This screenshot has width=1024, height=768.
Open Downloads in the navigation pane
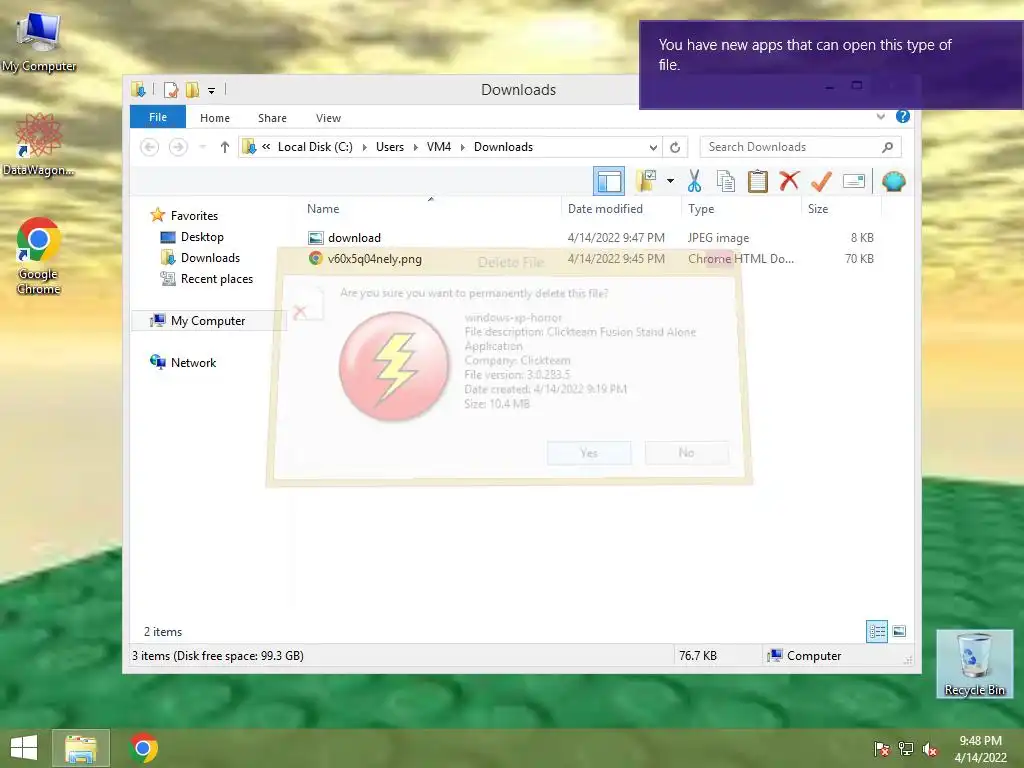pos(210,258)
